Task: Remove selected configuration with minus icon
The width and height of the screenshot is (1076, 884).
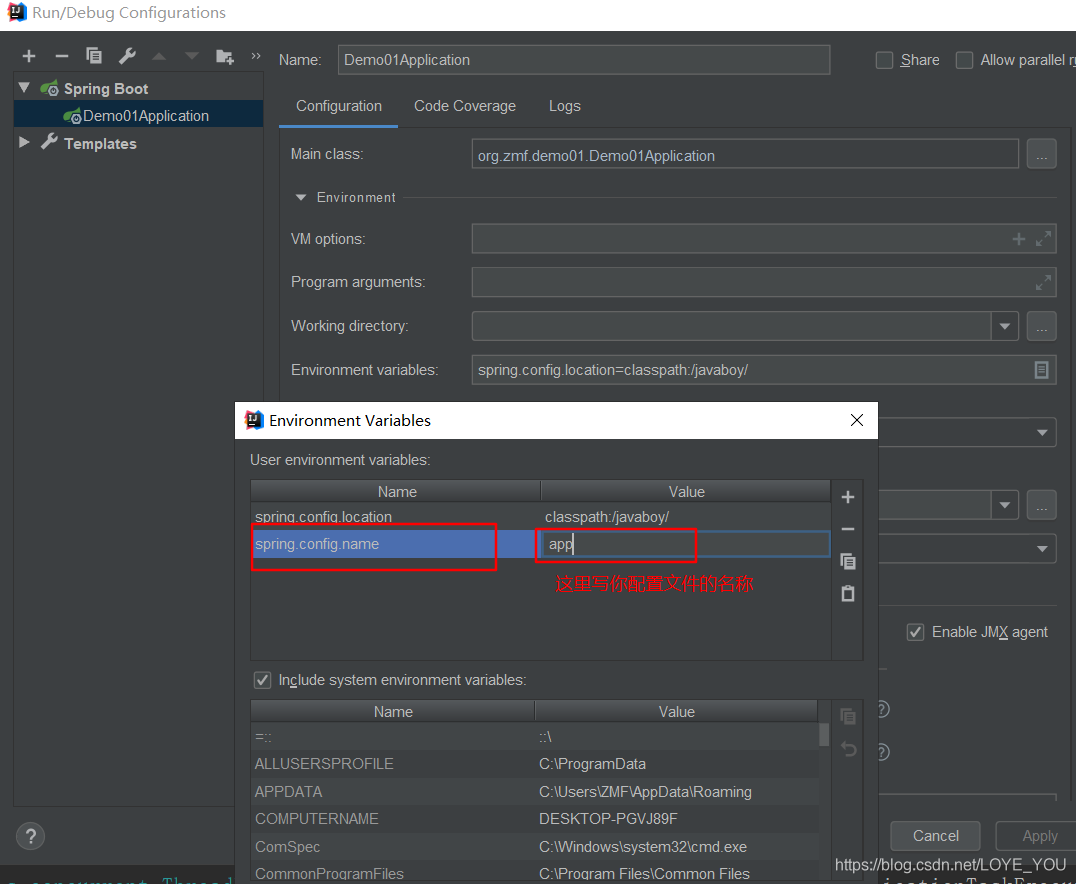Action: pyautogui.click(x=62, y=56)
